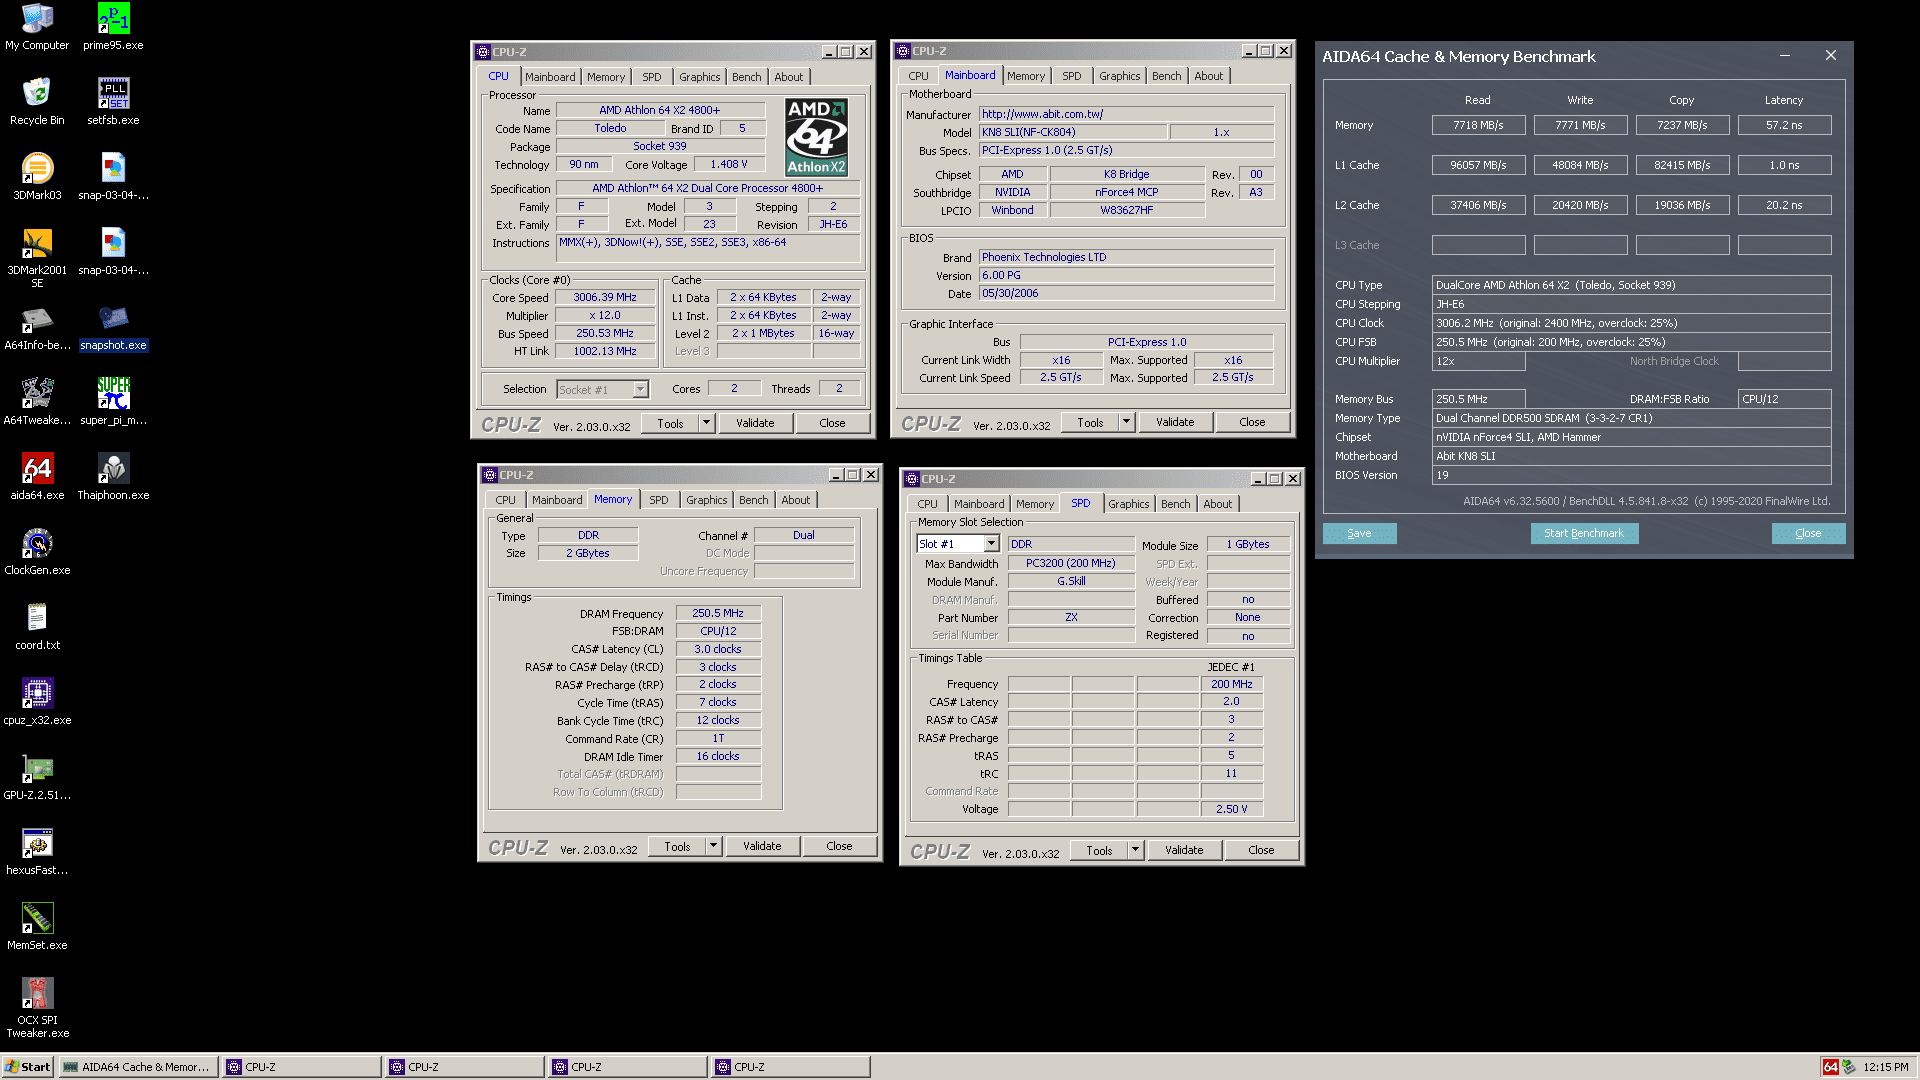The width and height of the screenshot is (1920, 1080).
Task: Click the system tray clock 12:15 PM
Action: coord(1885,1067)
